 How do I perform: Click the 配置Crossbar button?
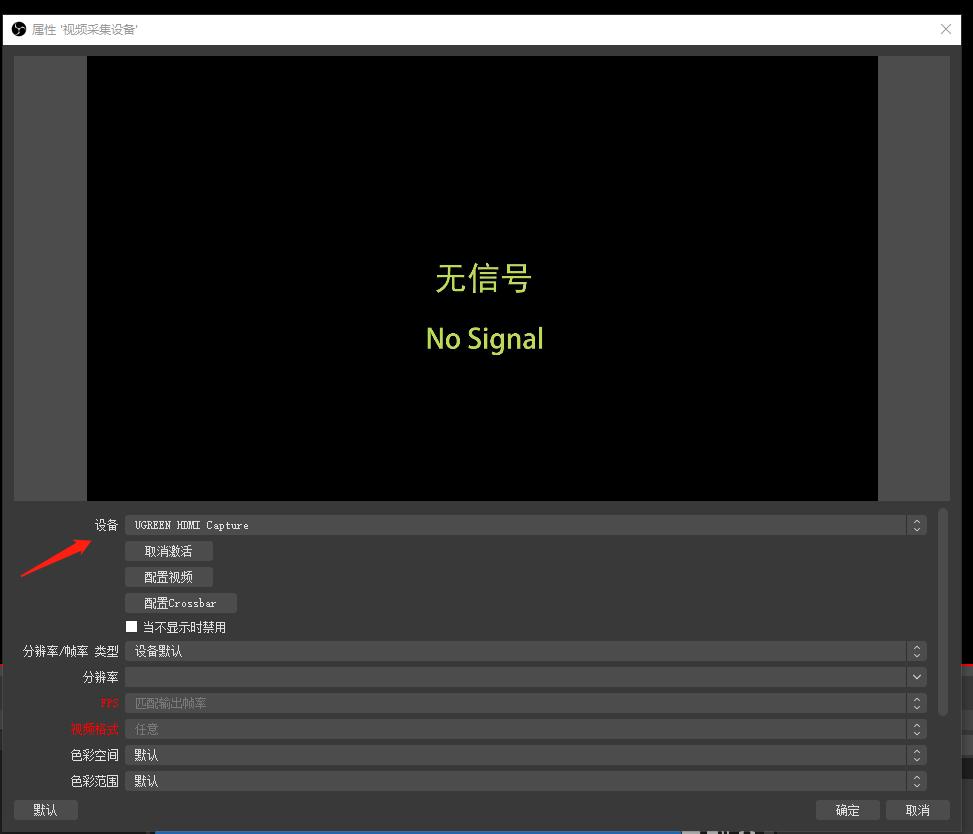click(x=180, y=602)
